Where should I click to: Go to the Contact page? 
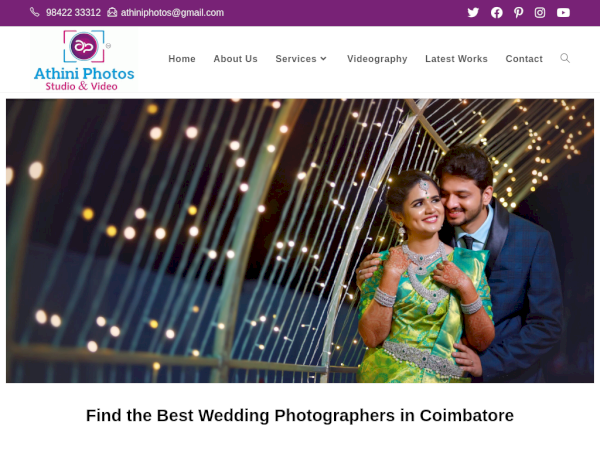click(x=524, y=59)
